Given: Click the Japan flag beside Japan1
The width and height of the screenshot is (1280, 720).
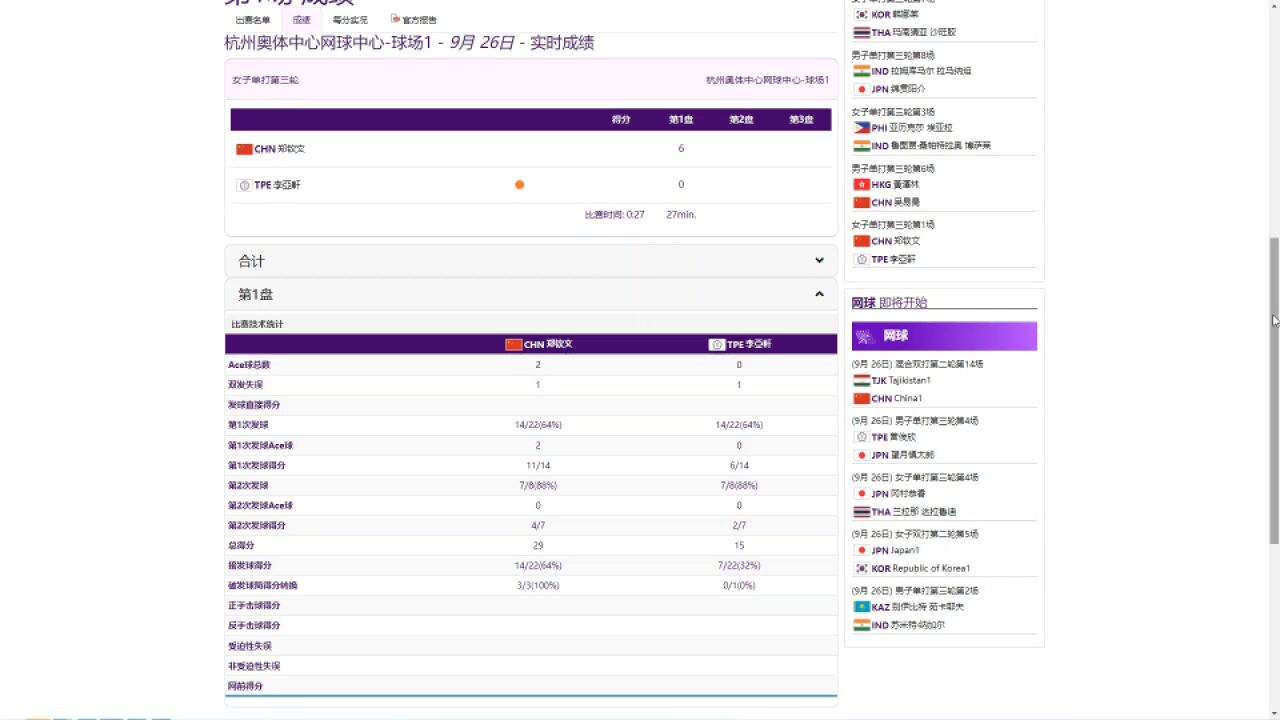Looking at the screenshot, I should pos(861,550).
